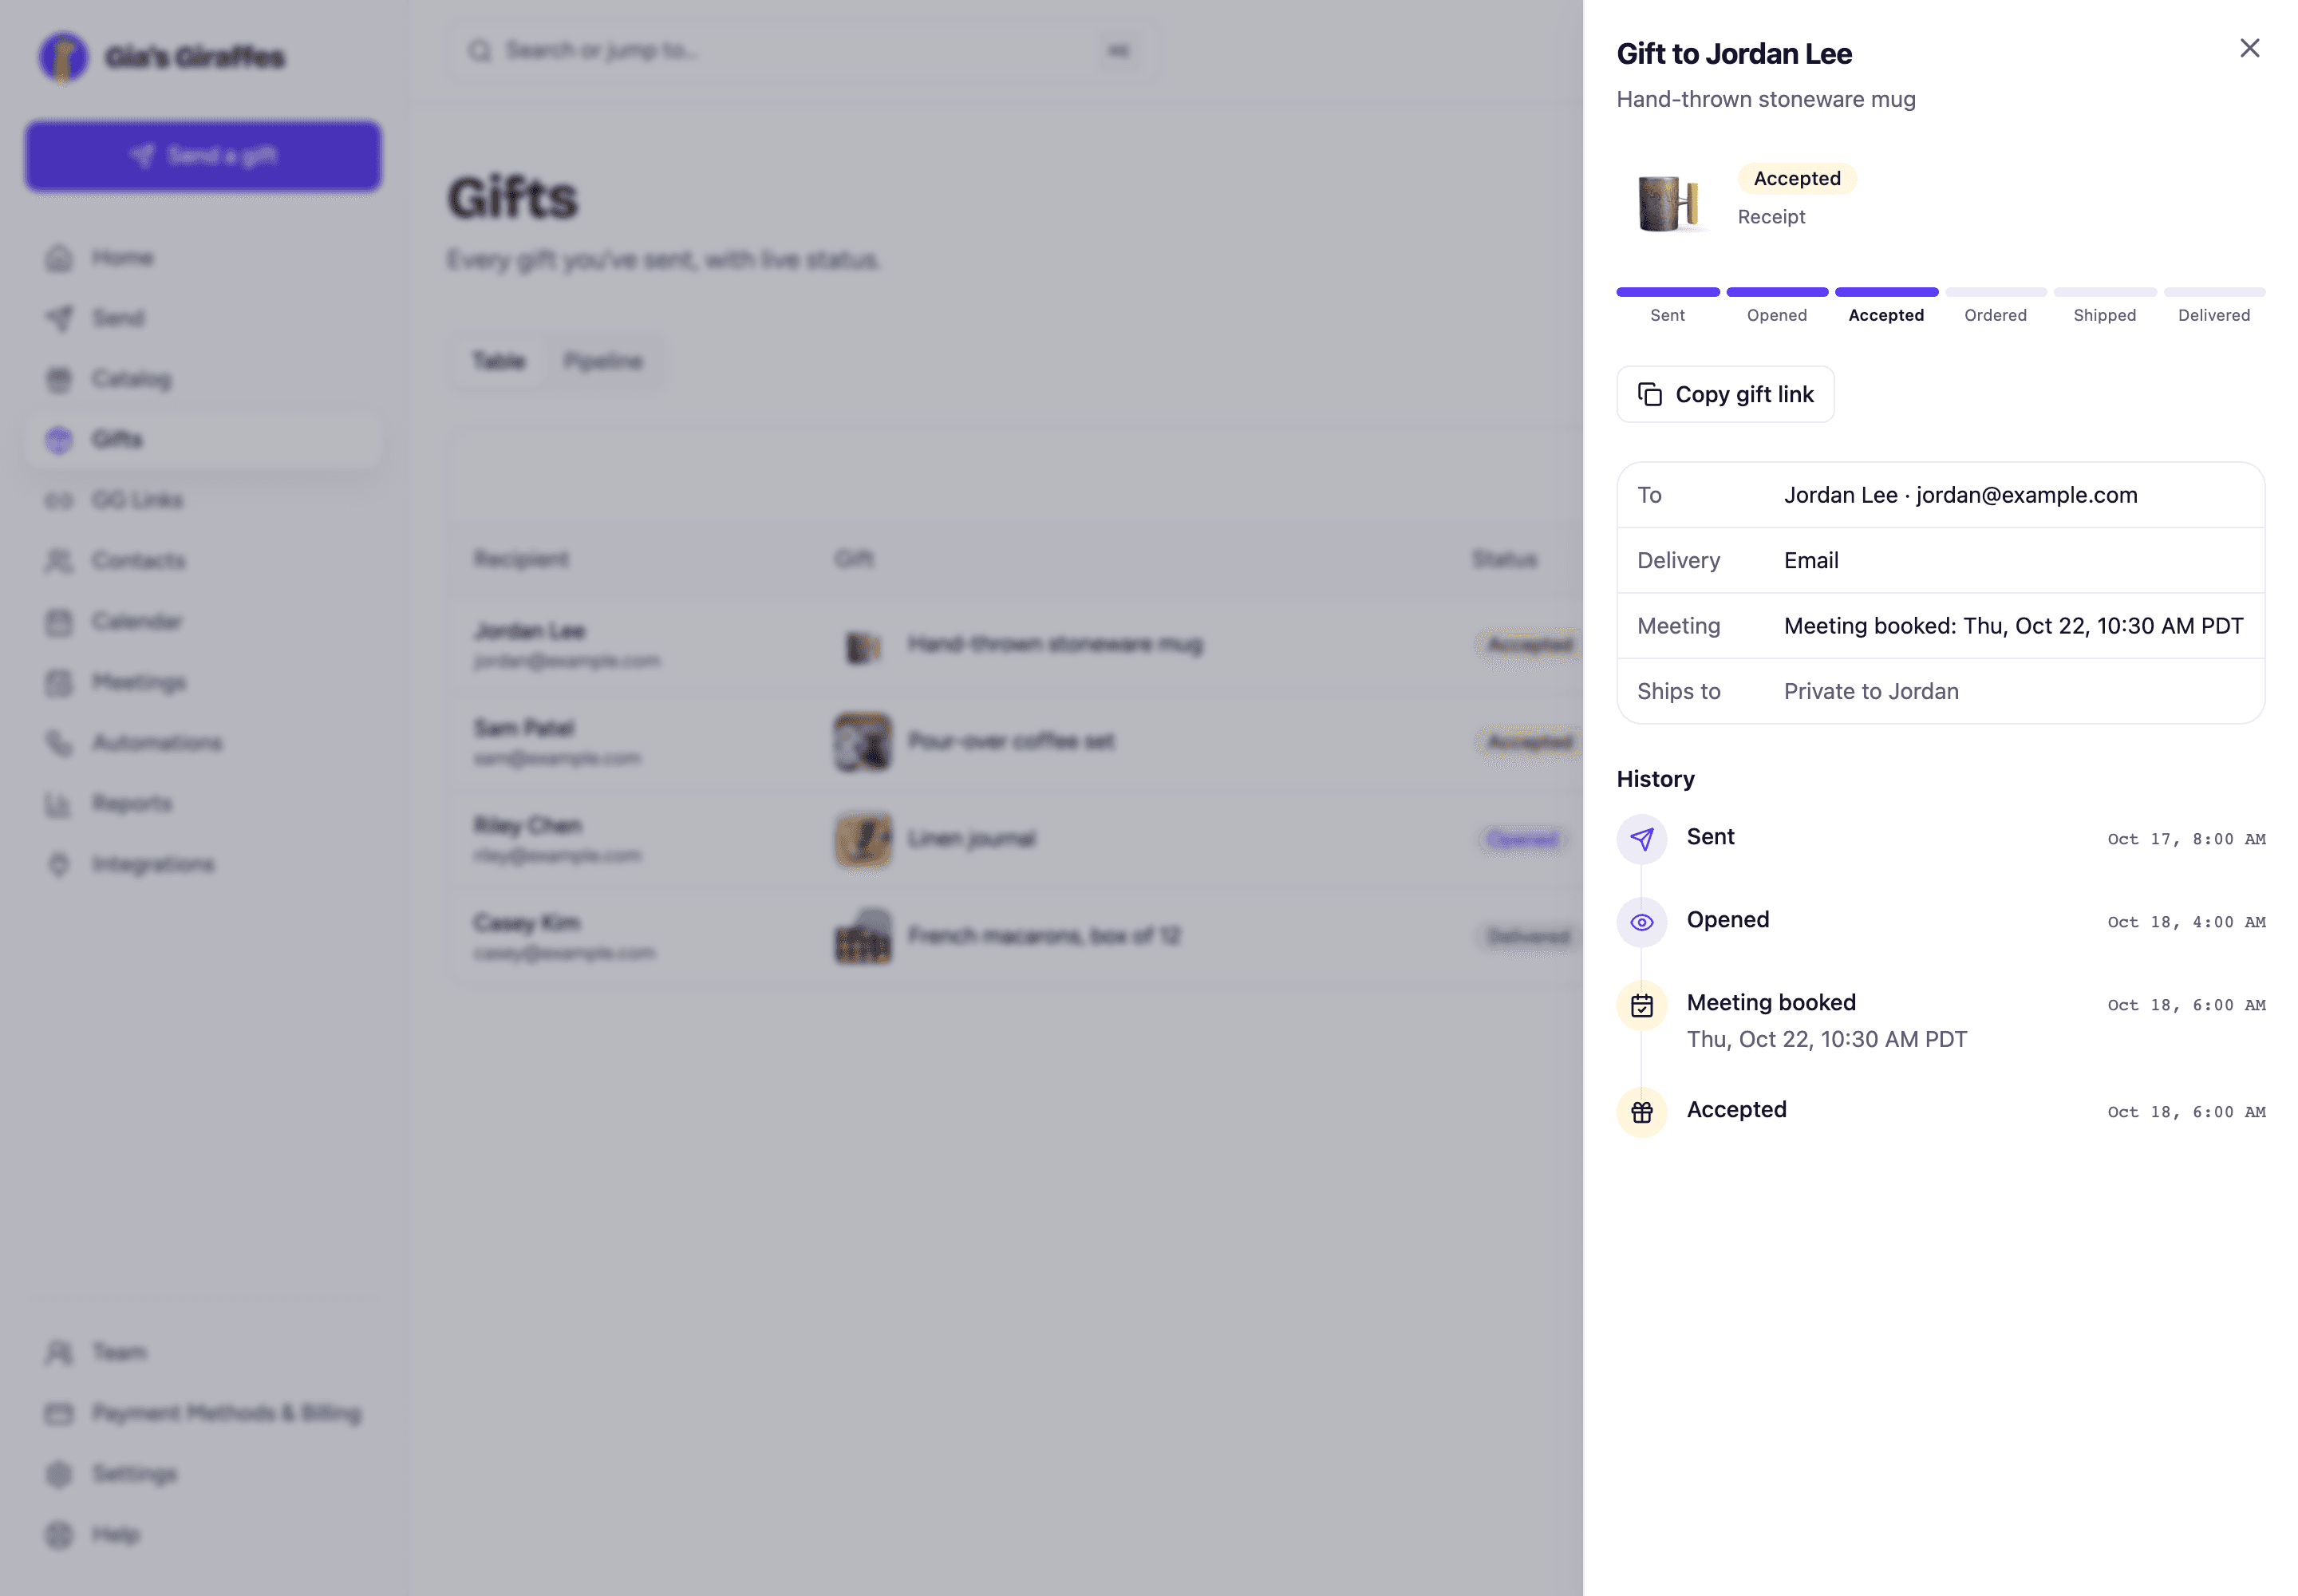Click the Copy gift link button
The height and width of the screenshot is (1596, 2298).
pos(1725,394)
